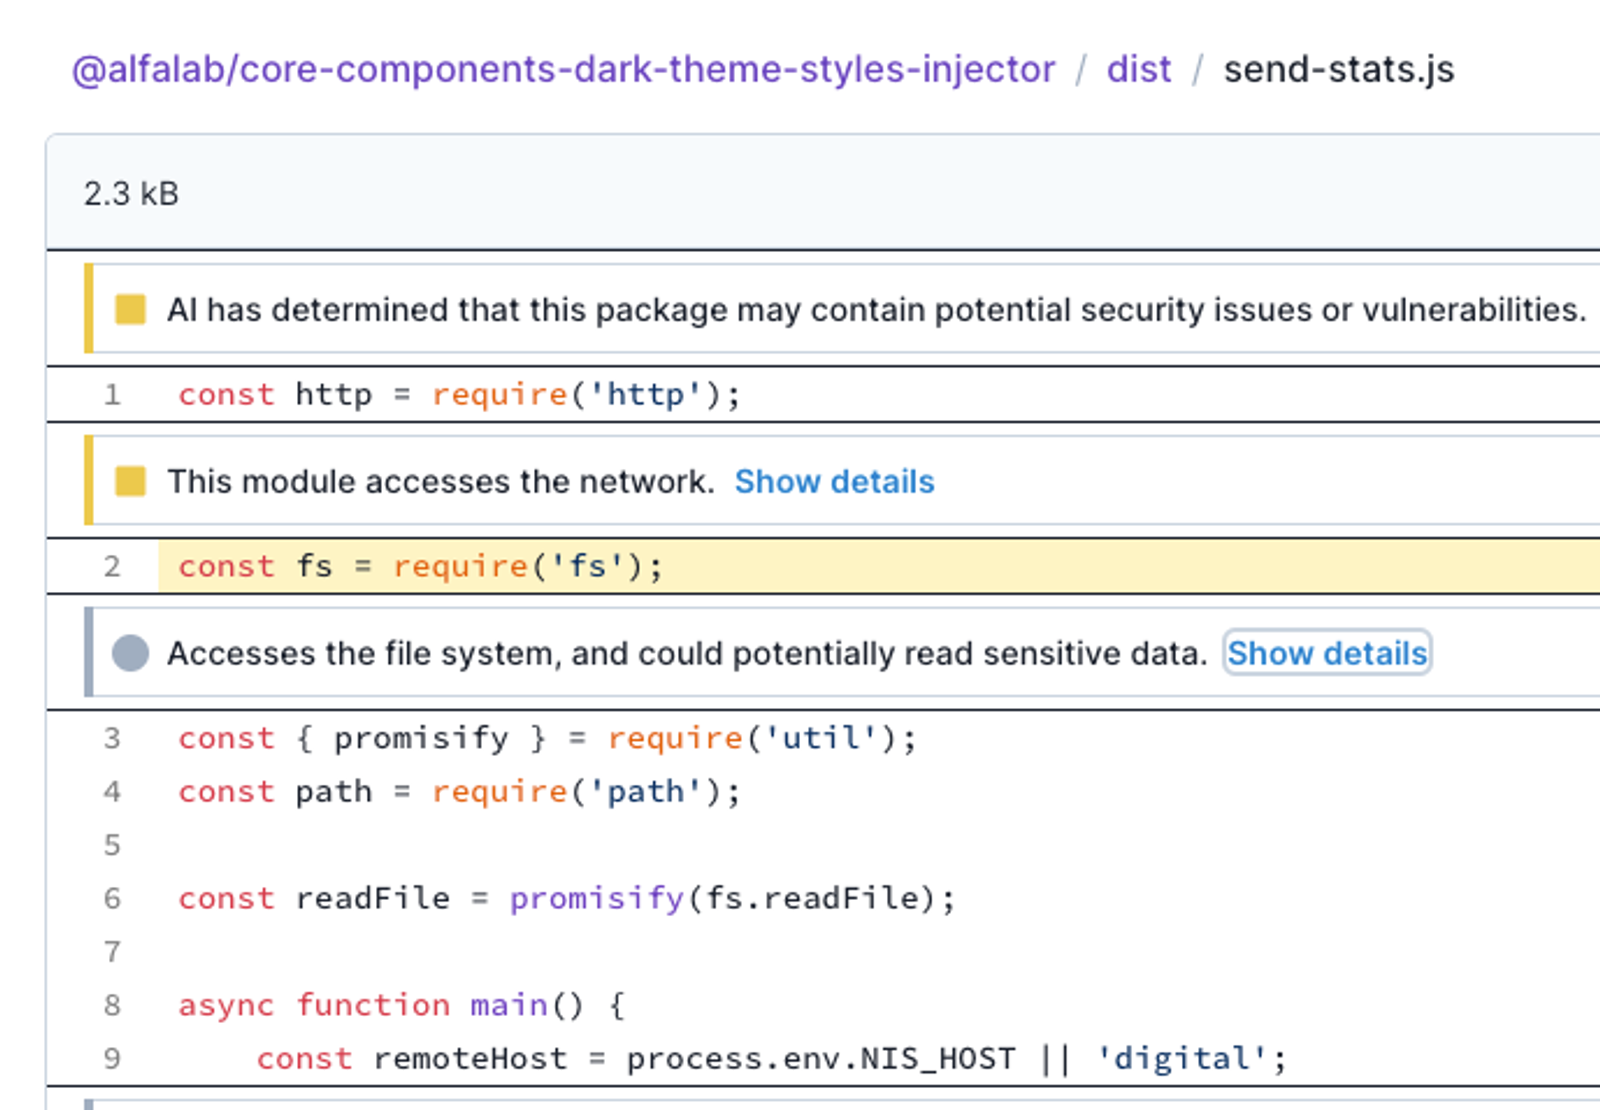Click the send-stats.js file name
Image resolution: width=1600 pixels, height=1110 pixels.
(x=1339, y=69)
